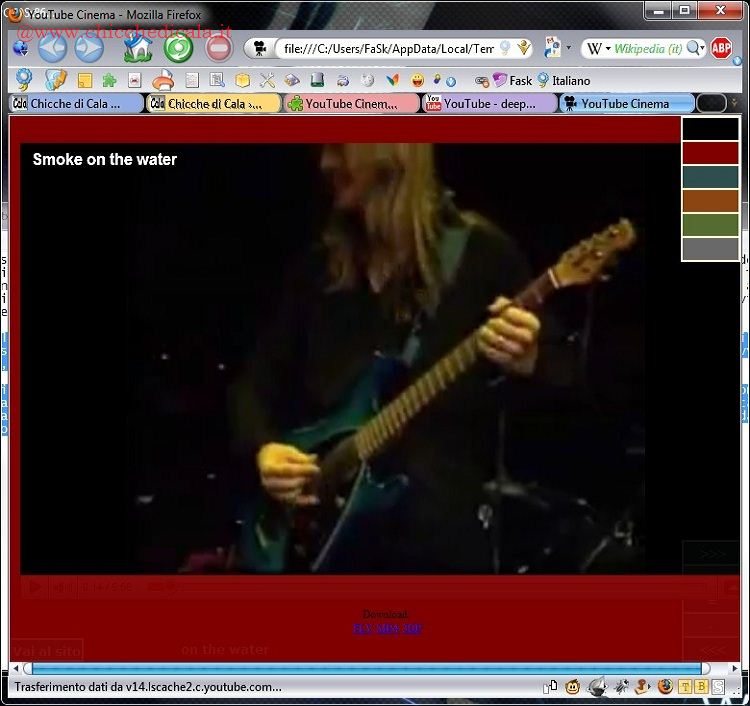Click the file URL address field
This screenshot has height=706, width=750.
(x=386, y=48)
